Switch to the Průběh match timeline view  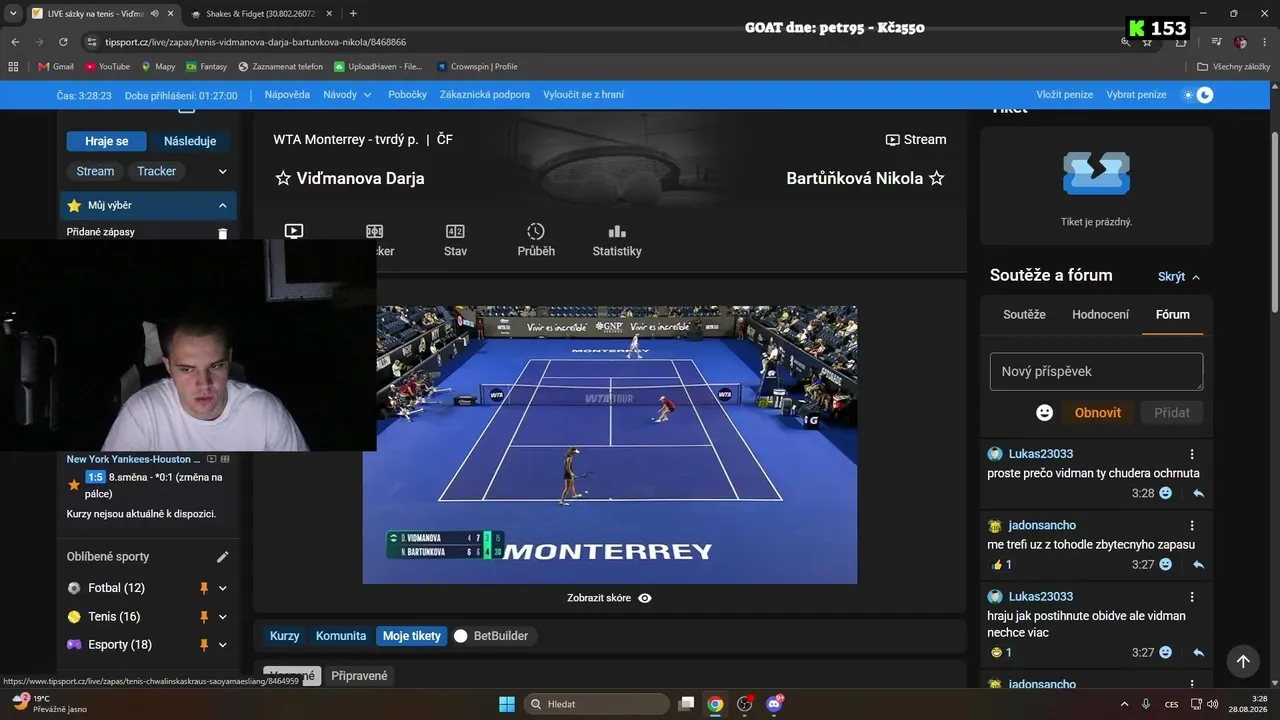536,240
